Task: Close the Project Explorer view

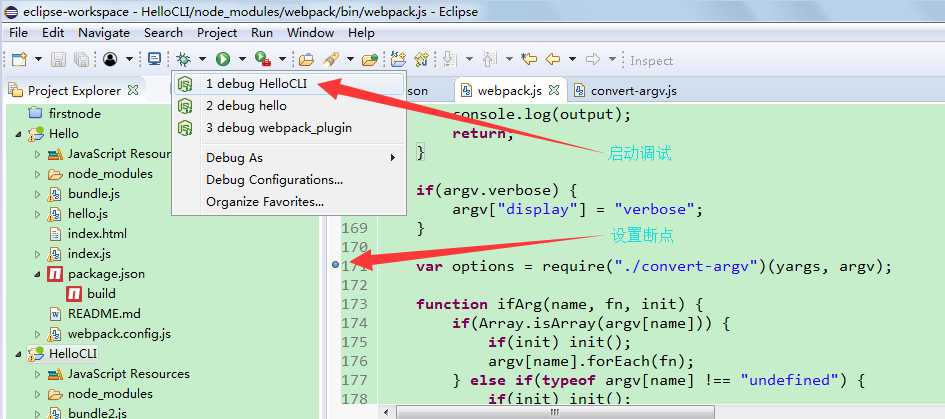Action: coord(133,90)
